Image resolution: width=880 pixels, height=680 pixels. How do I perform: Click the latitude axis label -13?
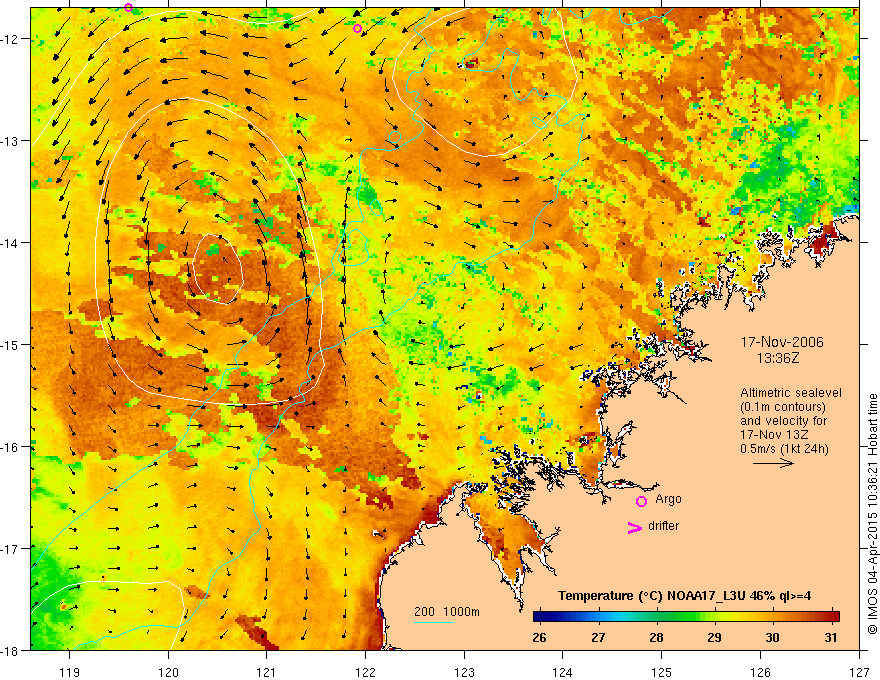(x=11, y=141)
